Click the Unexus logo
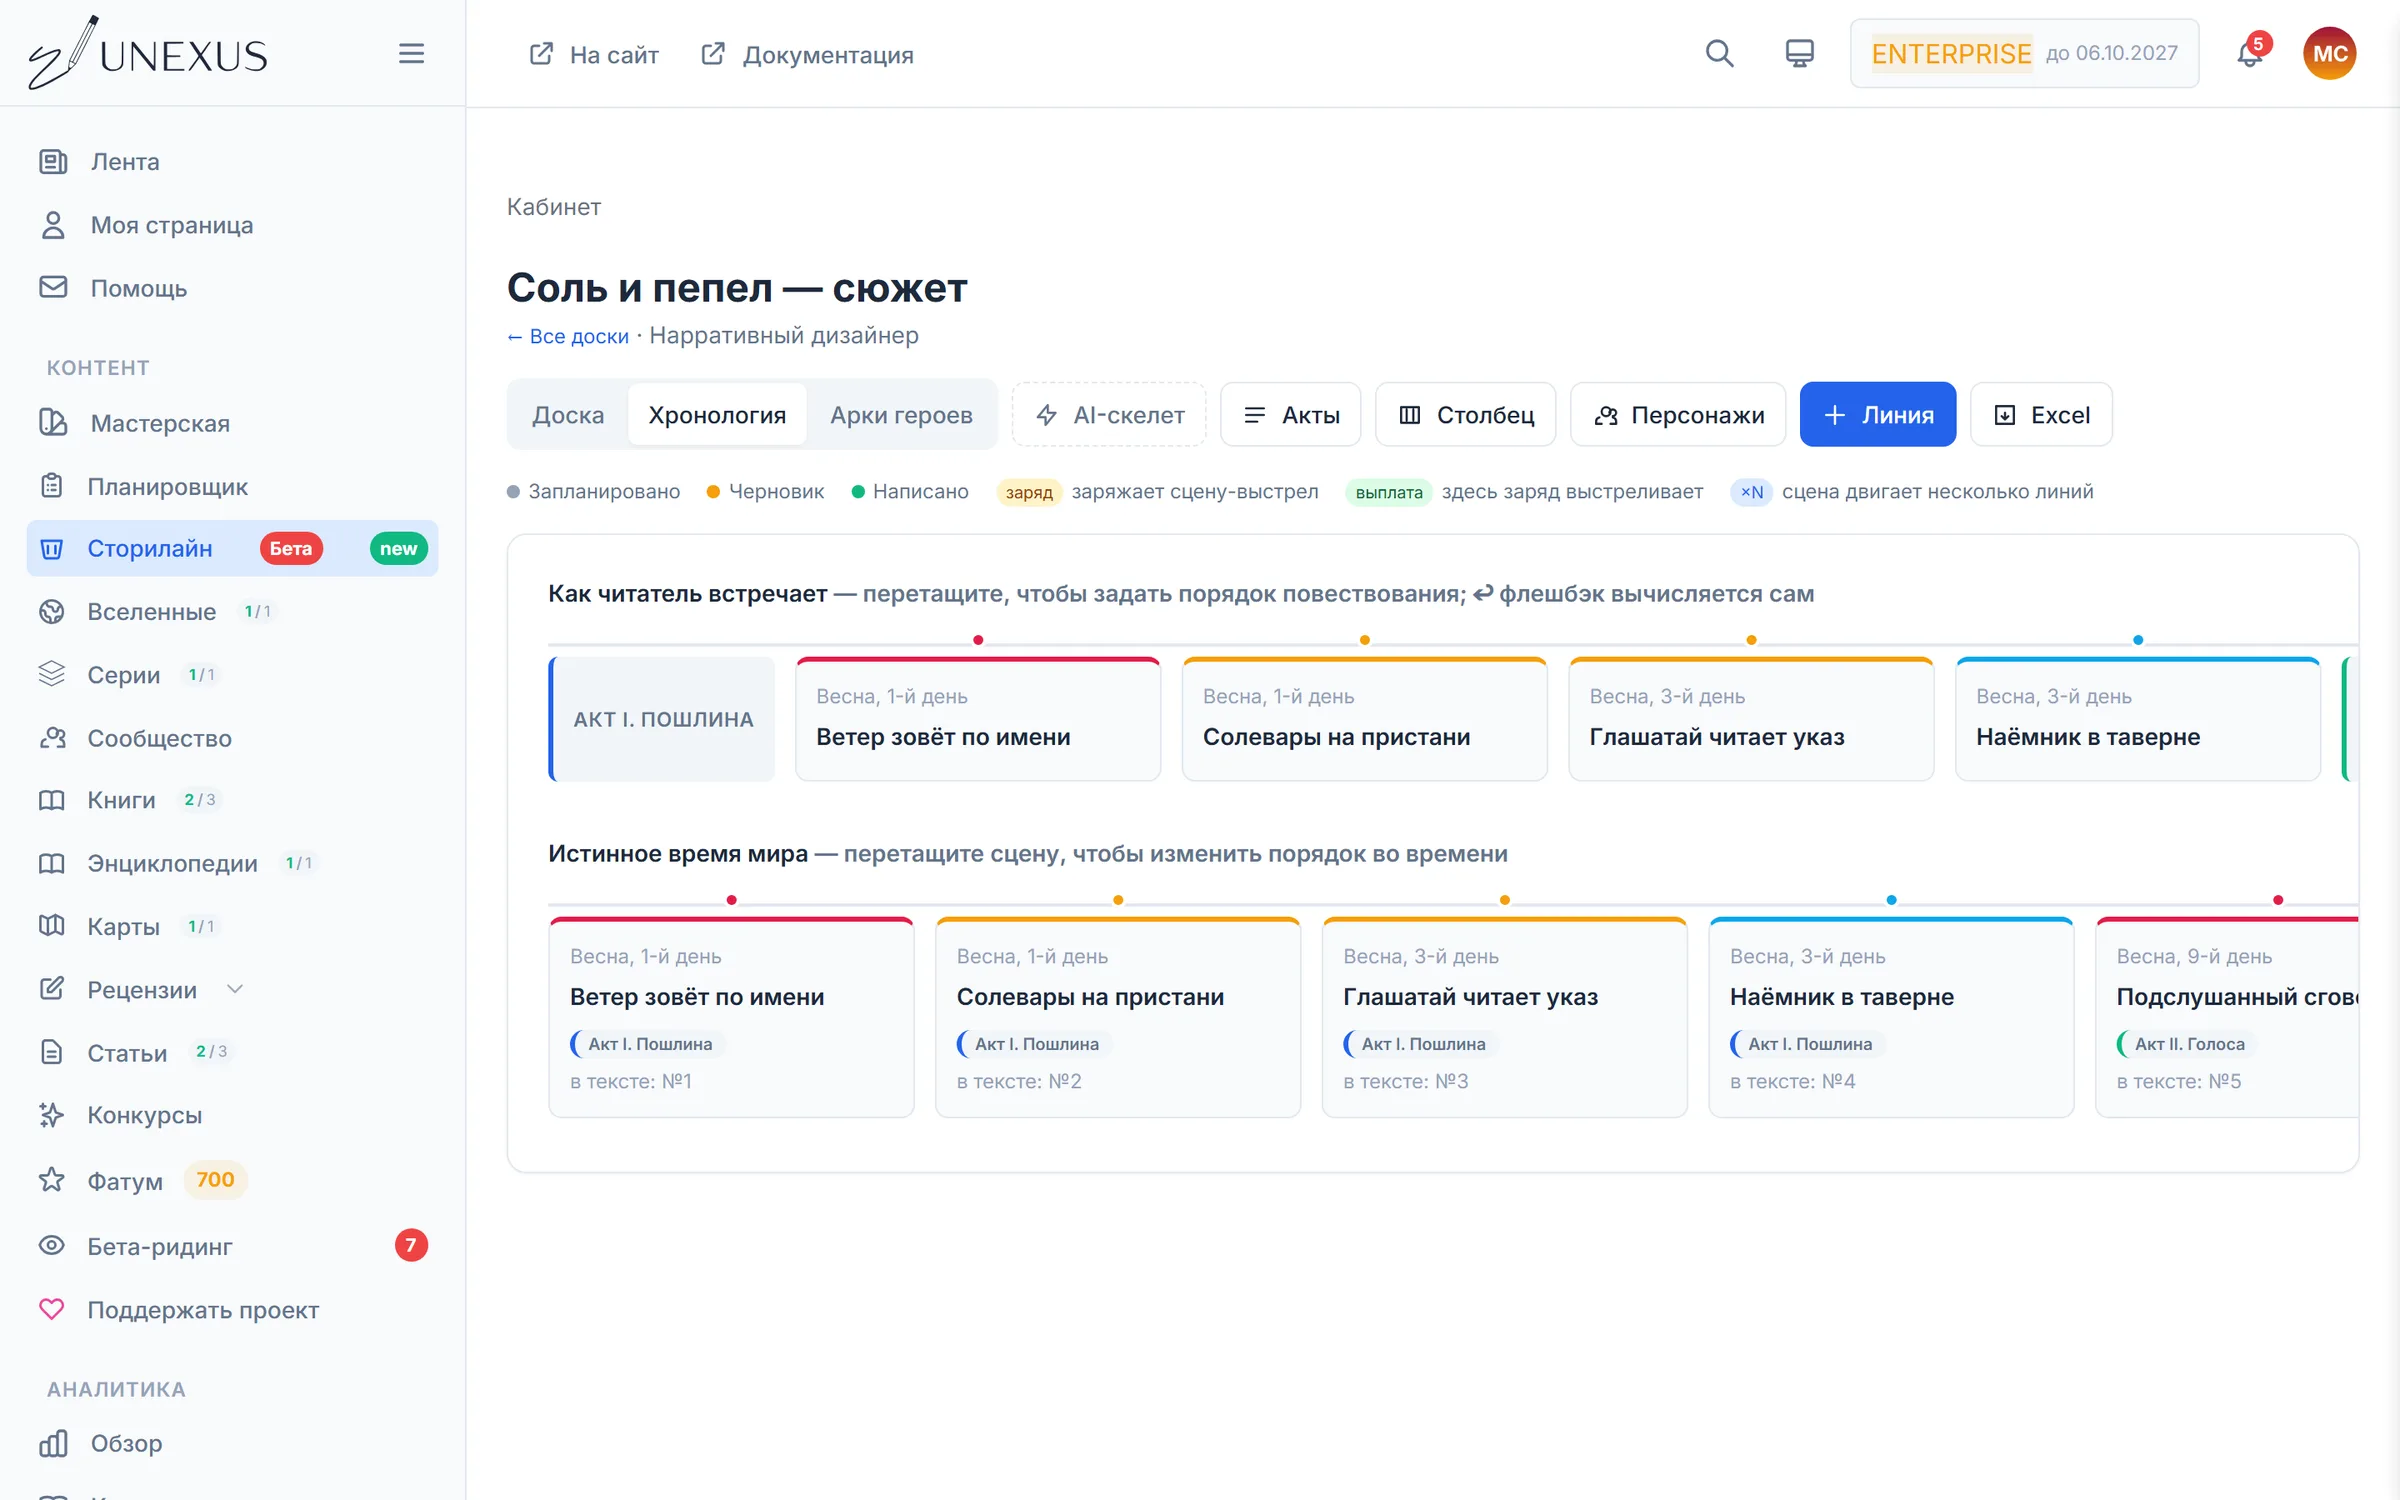2400x1500 pixels. coord(148,53)
